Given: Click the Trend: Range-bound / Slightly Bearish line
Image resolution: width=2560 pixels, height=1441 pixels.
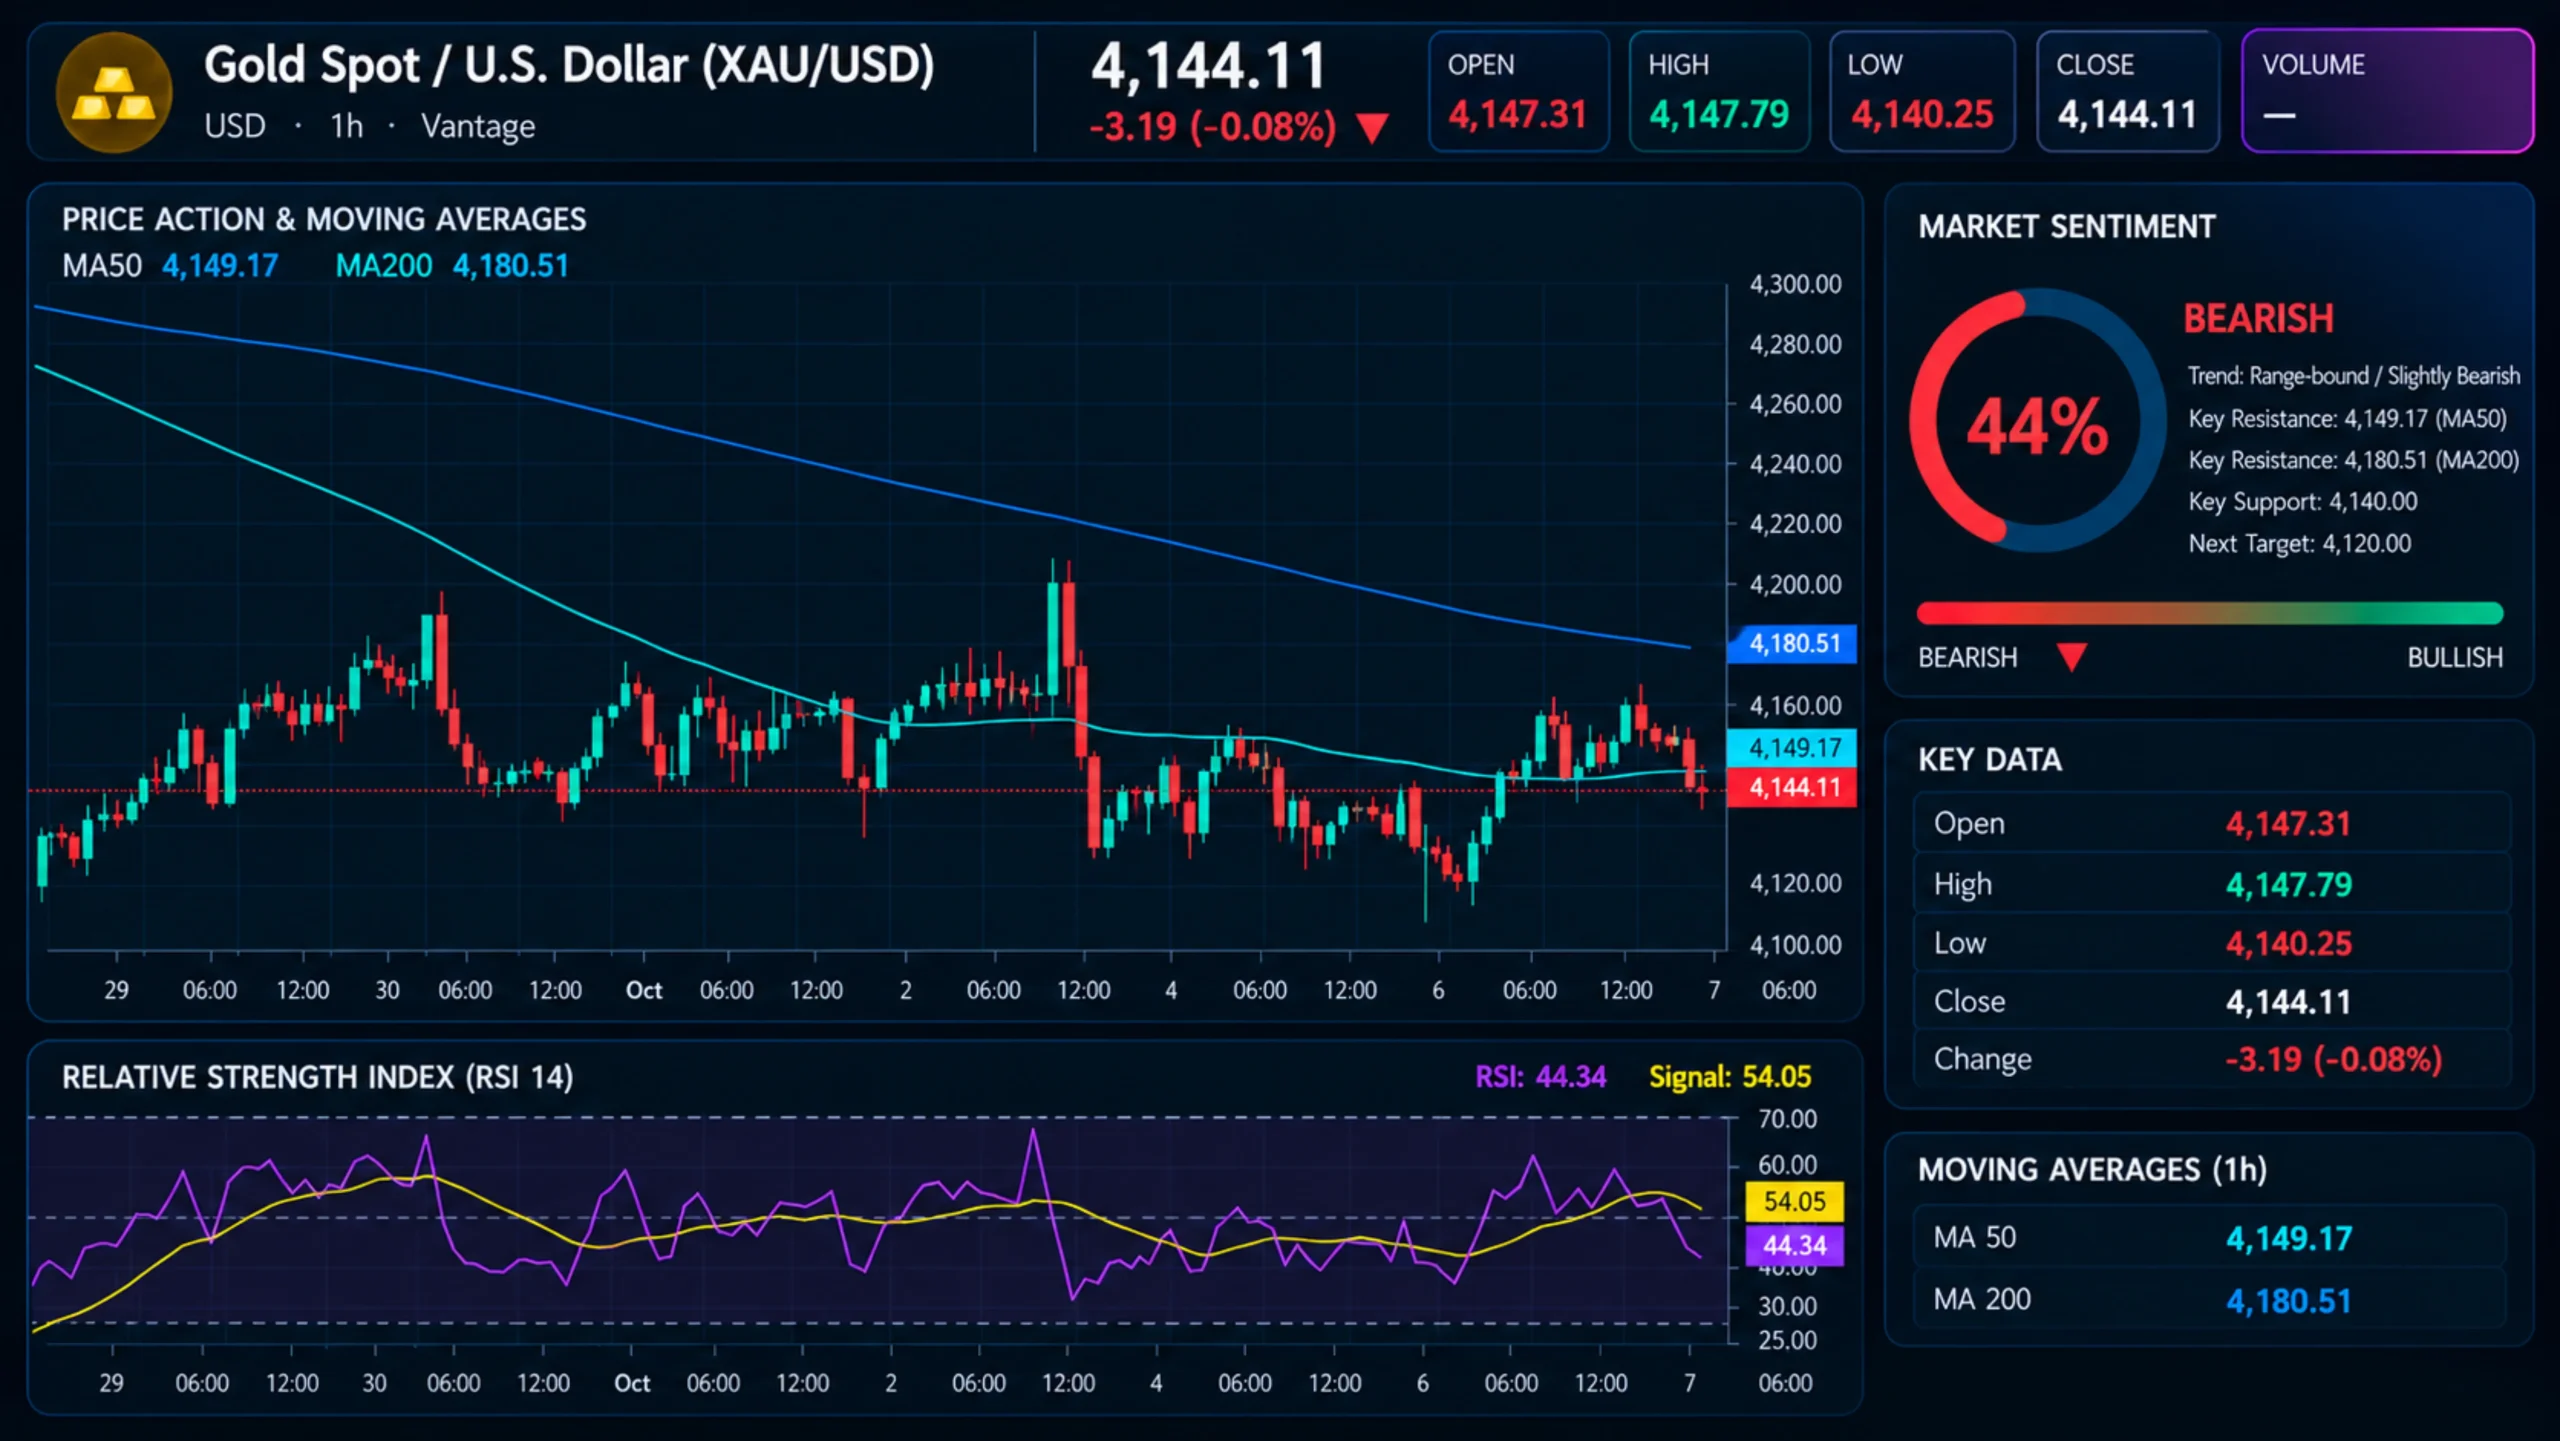Looking at the screenshot, I should click(2354, 376).
